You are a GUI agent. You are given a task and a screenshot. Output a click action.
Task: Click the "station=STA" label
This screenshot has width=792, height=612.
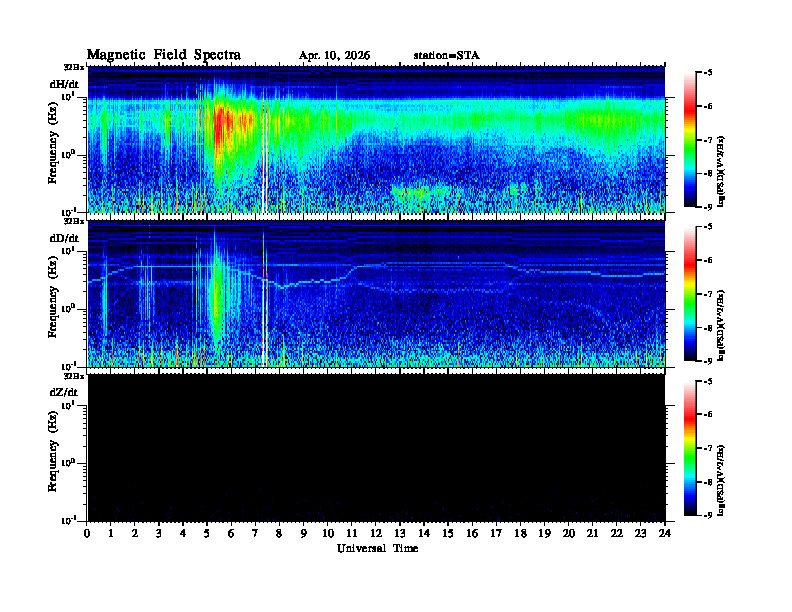[x=447, y=56]
